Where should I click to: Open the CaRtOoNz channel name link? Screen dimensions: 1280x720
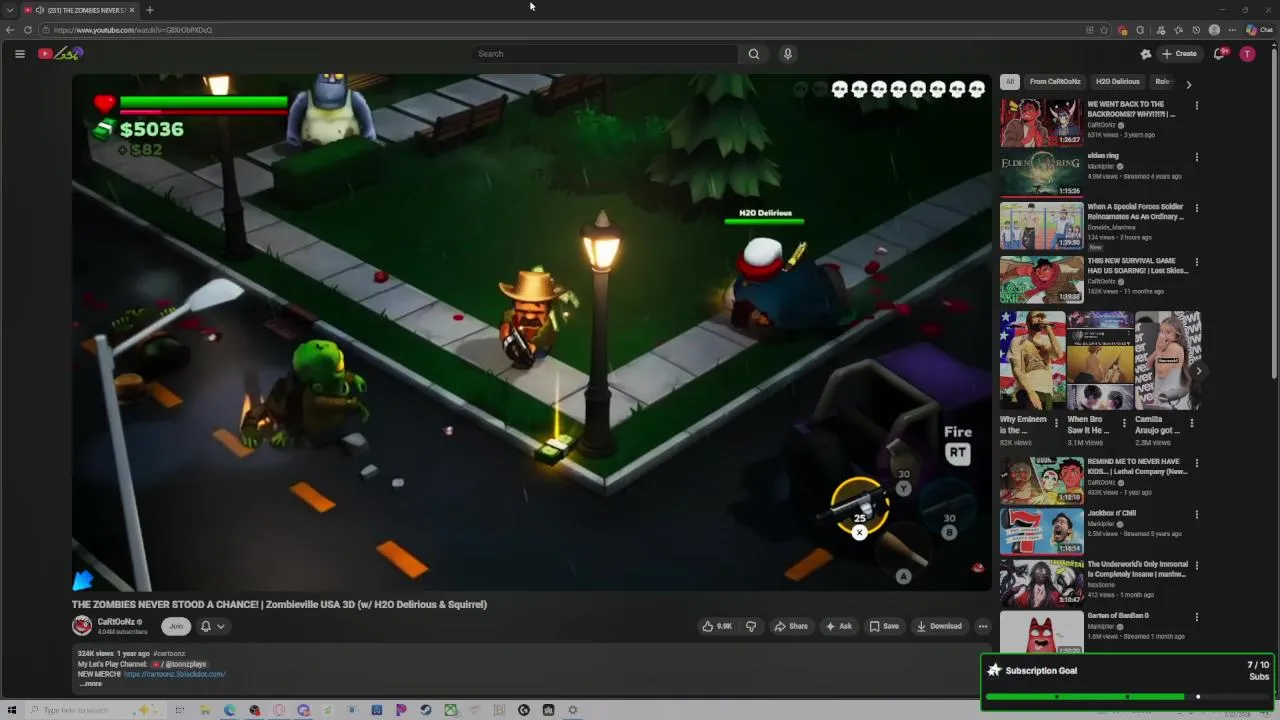(116, 622)
